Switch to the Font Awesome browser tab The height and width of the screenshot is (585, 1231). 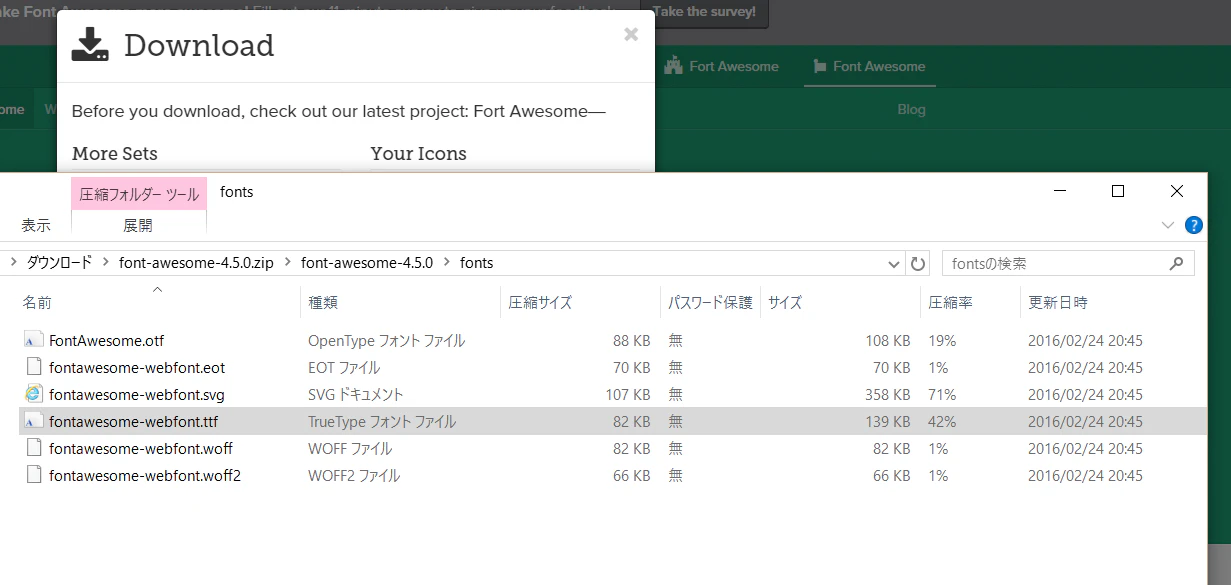870,66
